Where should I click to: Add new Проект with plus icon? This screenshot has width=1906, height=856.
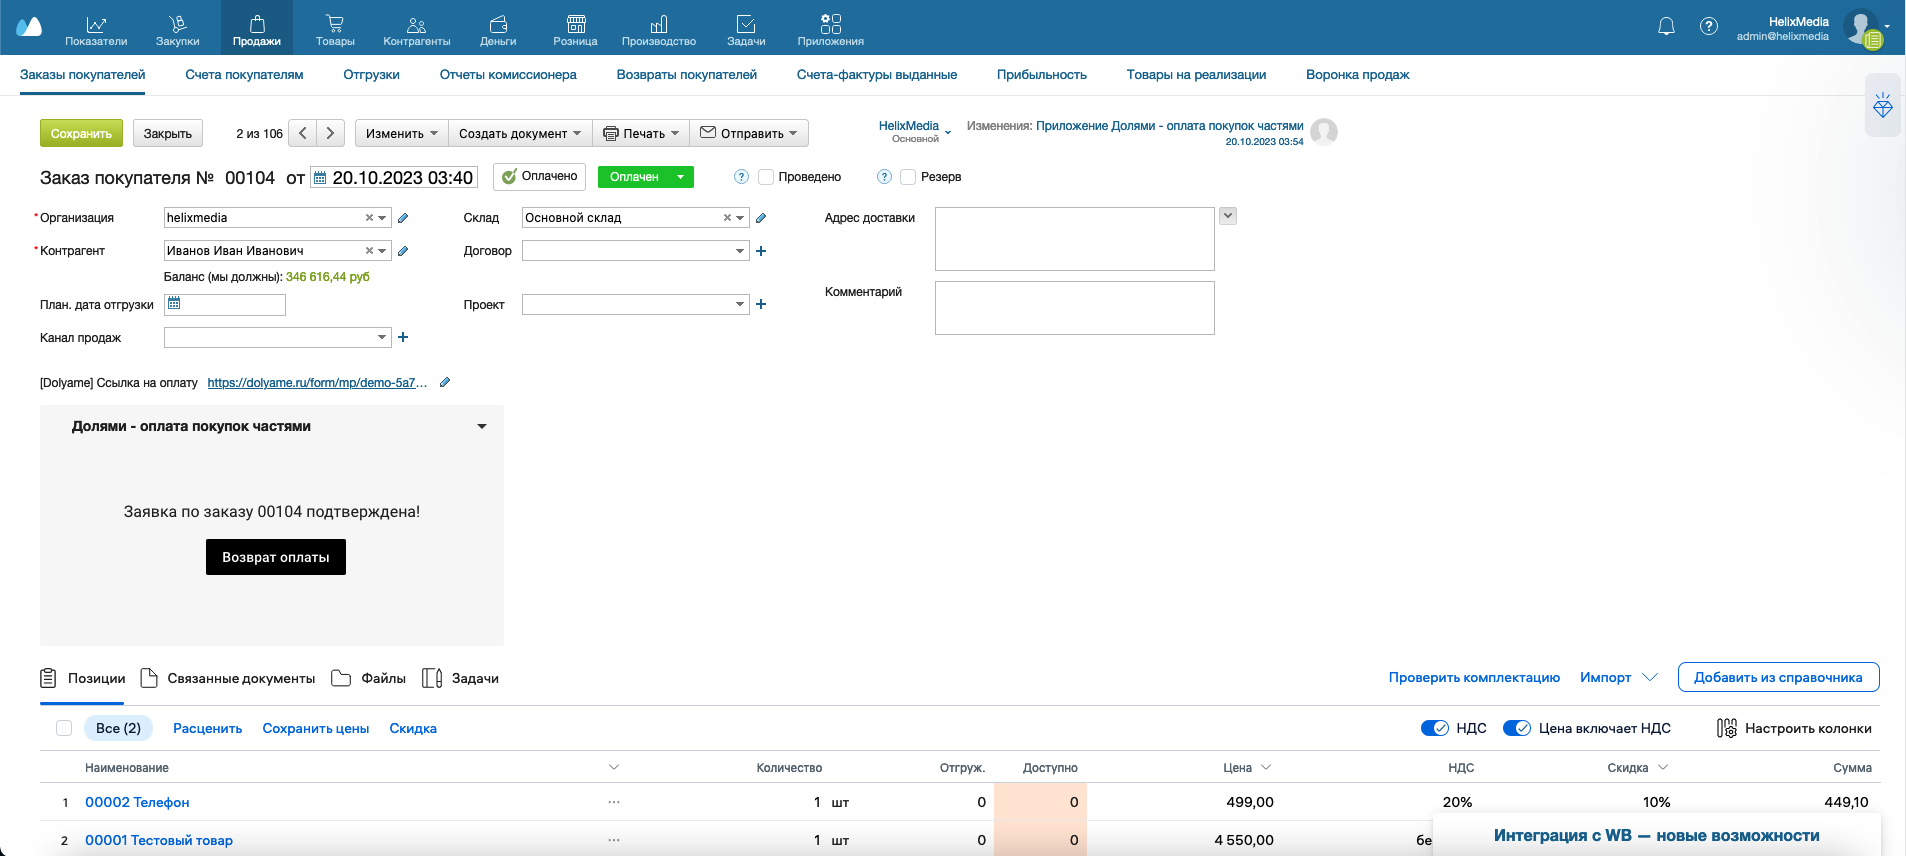[761, 304]
